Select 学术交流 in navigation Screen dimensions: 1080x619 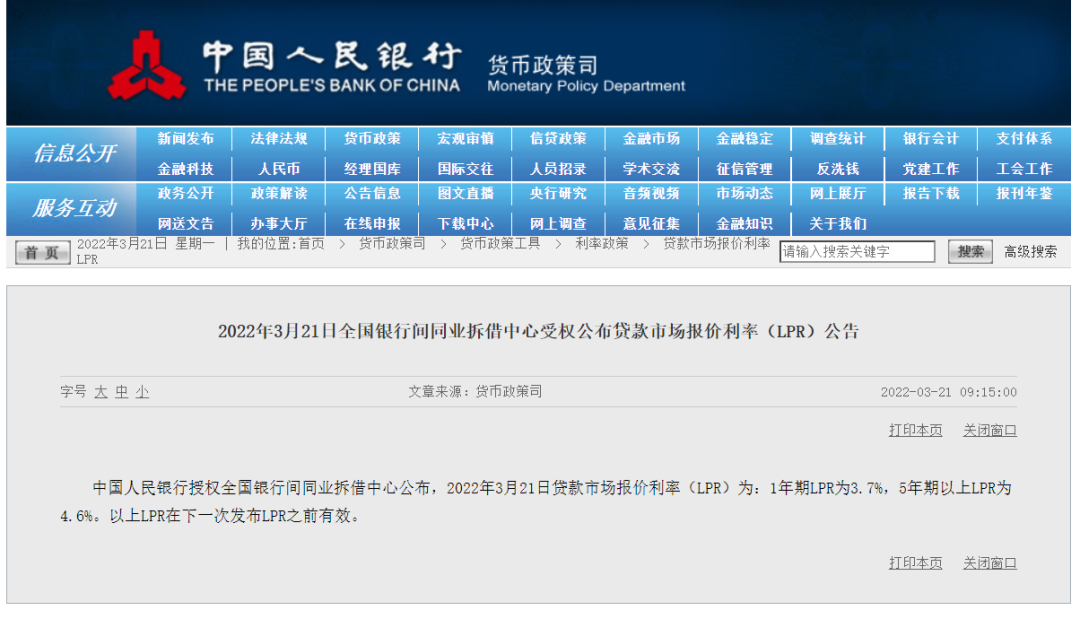click(x=651, y=169)
